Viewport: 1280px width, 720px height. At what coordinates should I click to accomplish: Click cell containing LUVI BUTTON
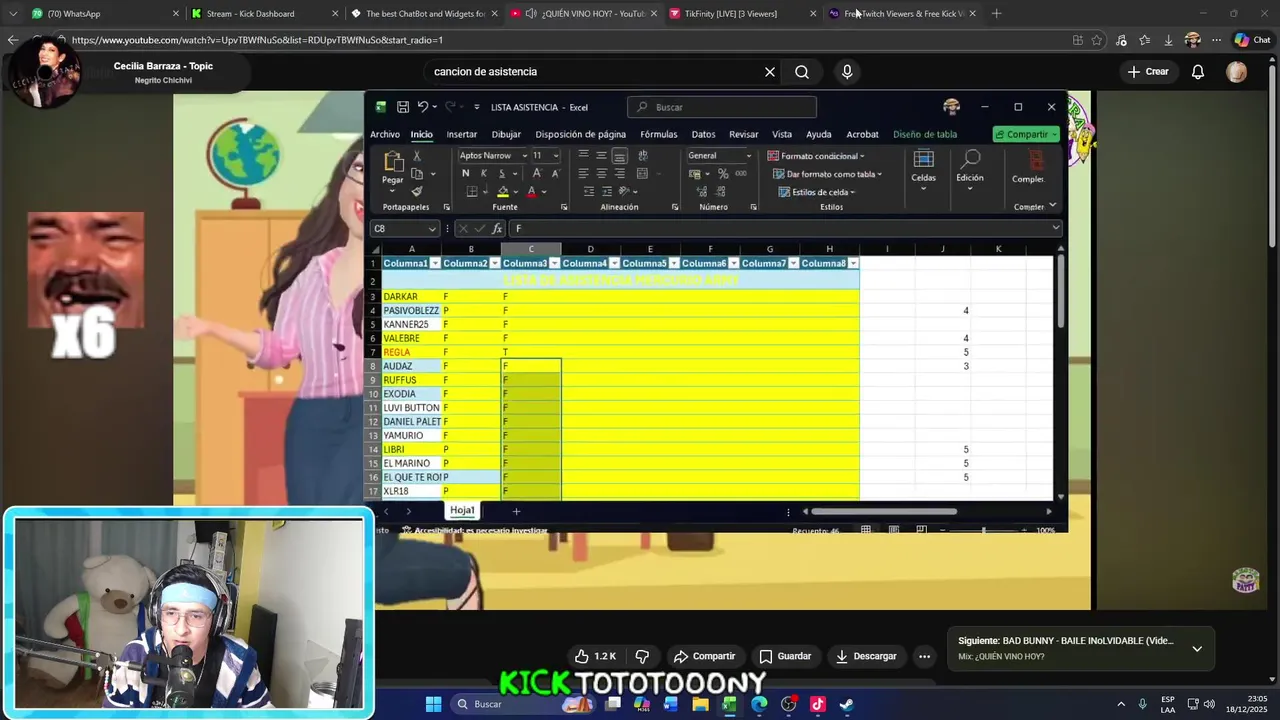[411, 408]
